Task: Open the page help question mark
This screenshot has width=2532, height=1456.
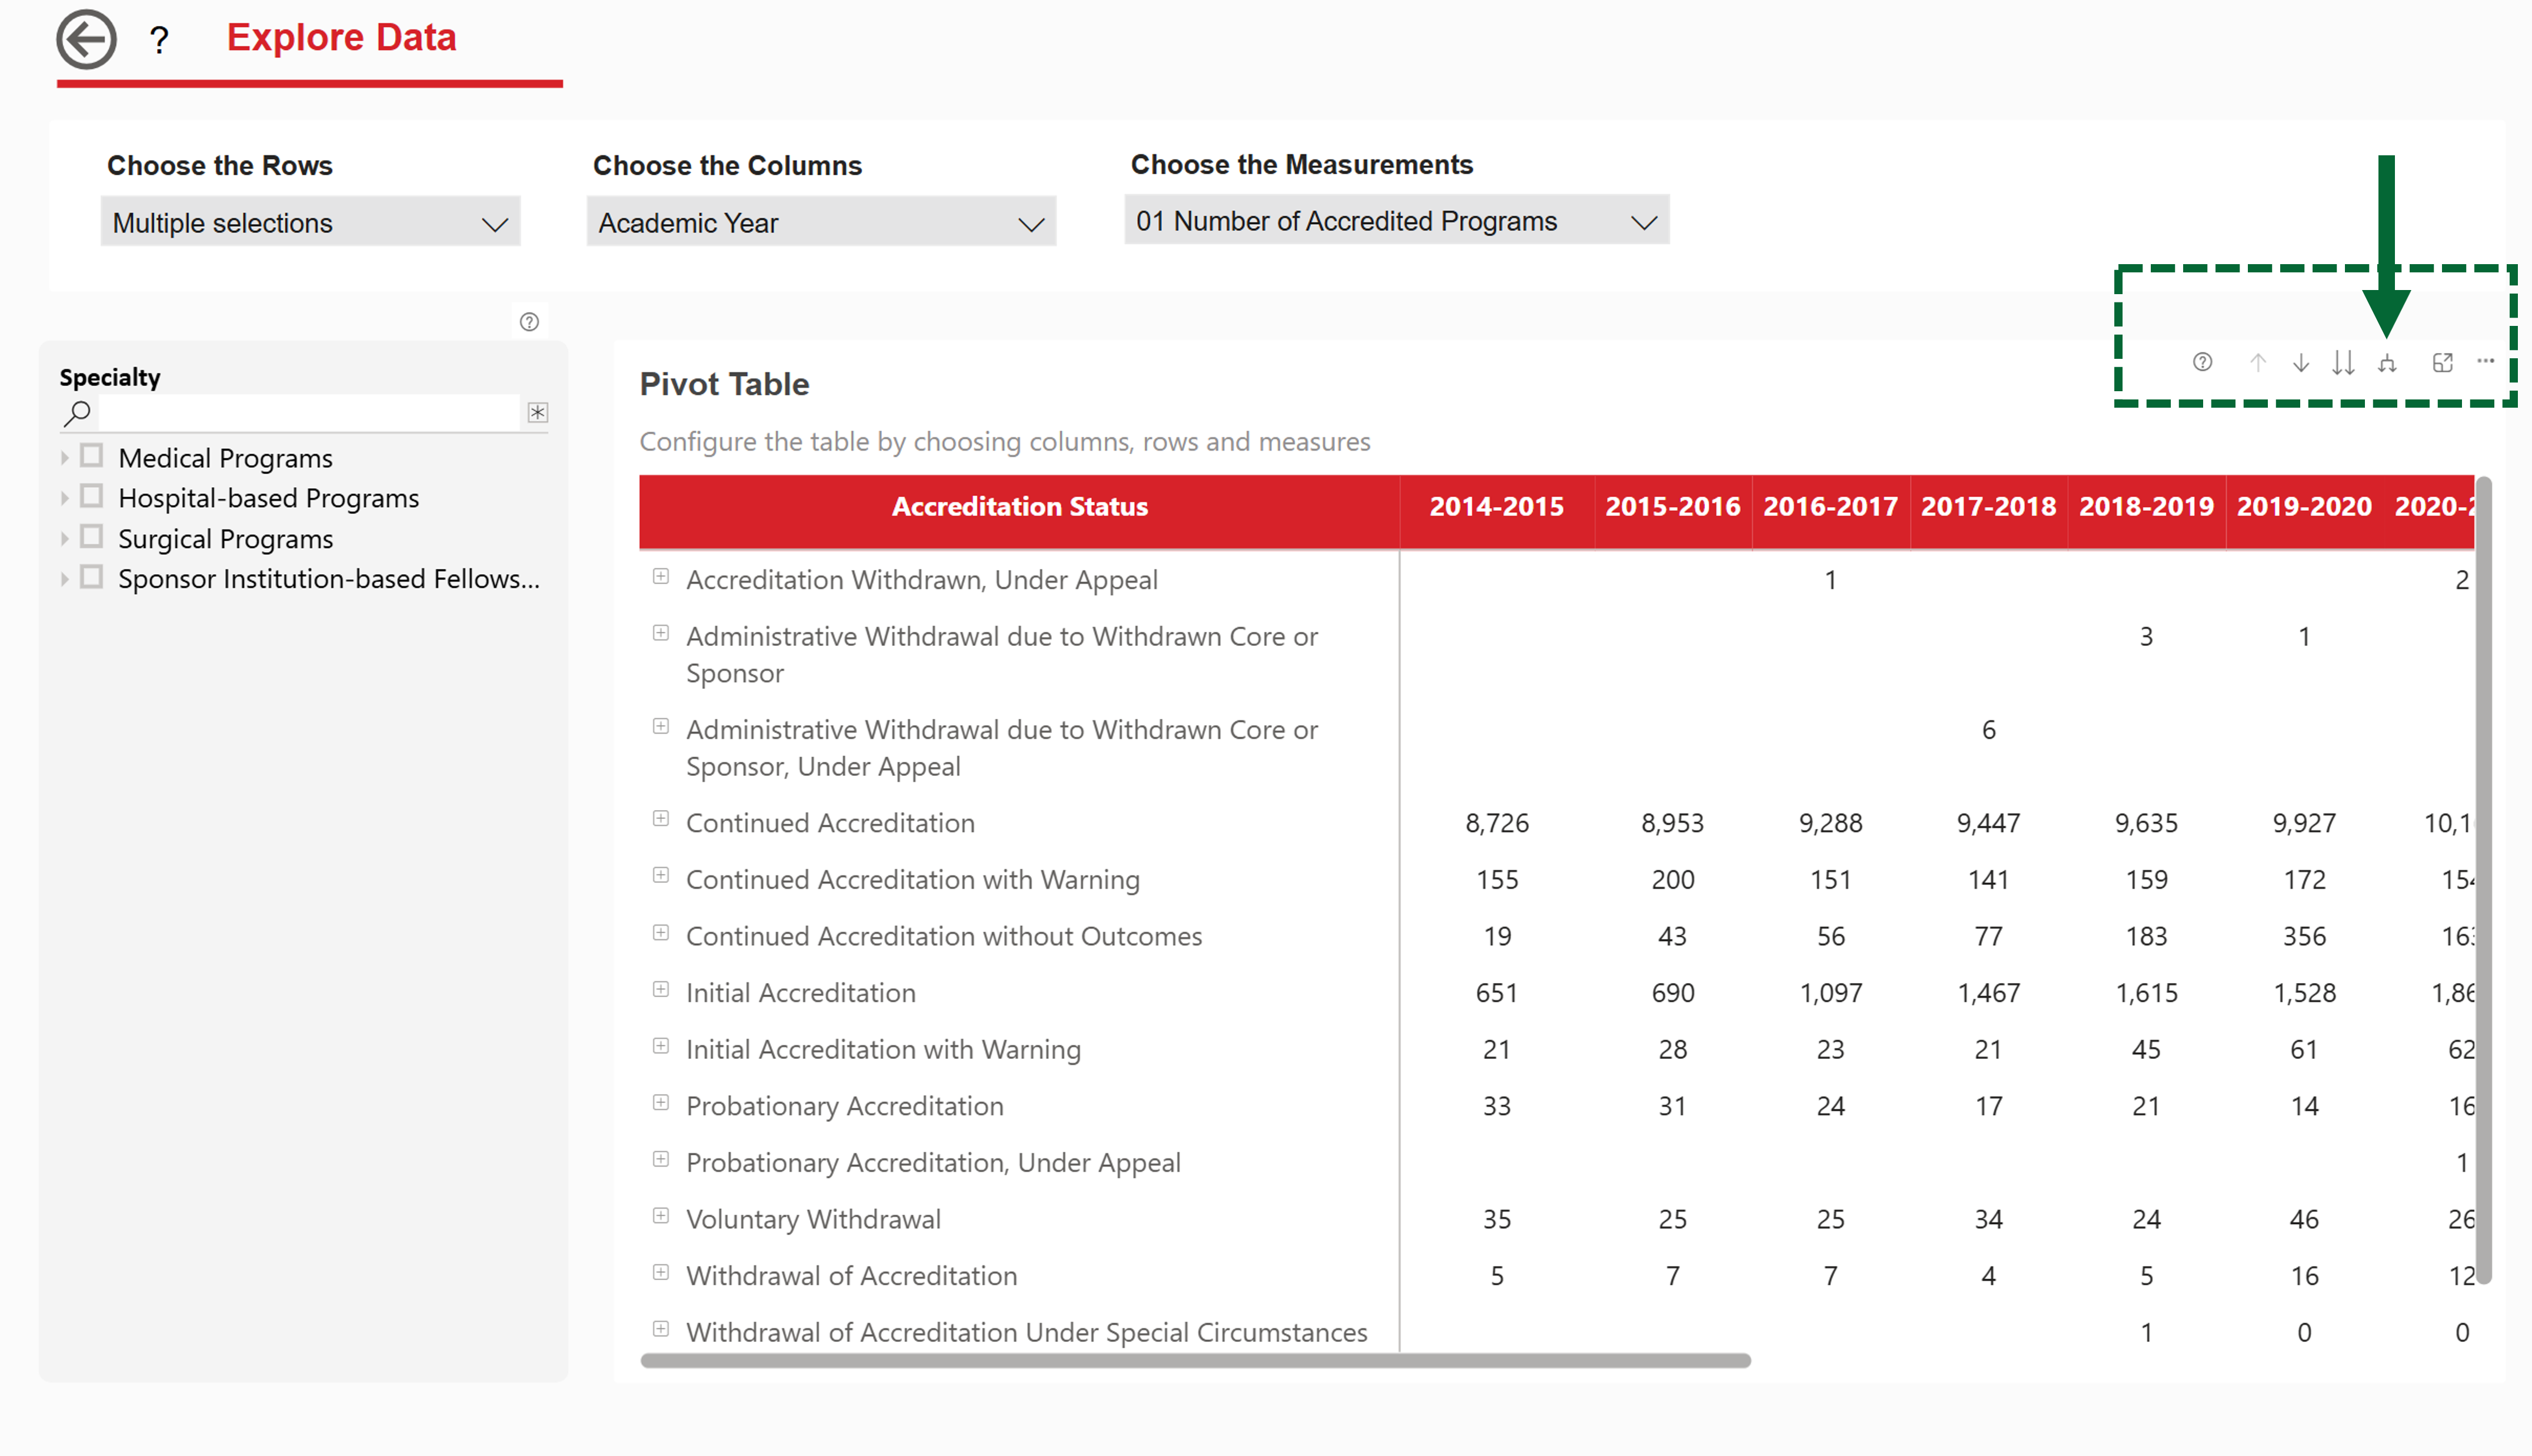Action: (x=159, y=41)
